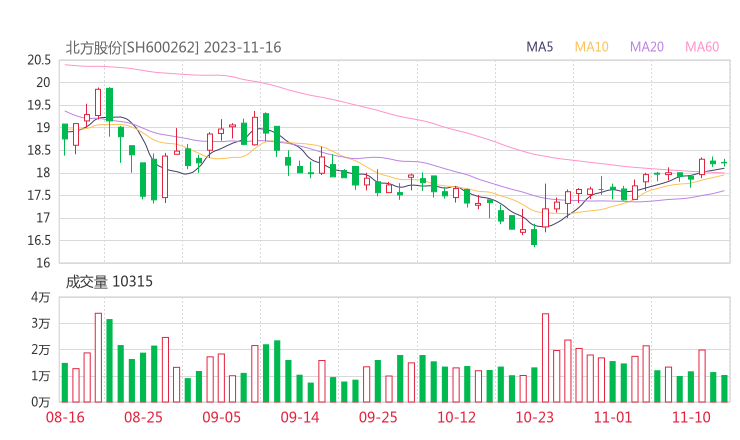This screenshot has width=740, height=440.
Task: Click the MA5 legend label
Action: point(539,47)
